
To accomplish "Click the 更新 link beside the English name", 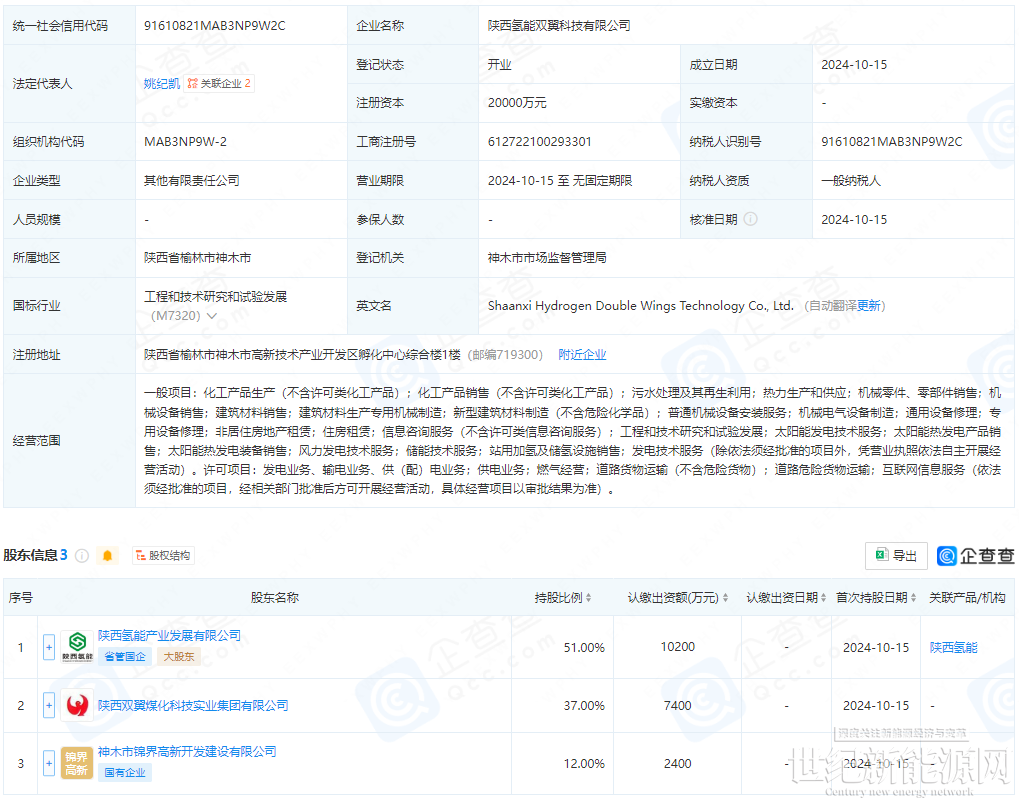I will pyautogui.click(x=868, y=306).
